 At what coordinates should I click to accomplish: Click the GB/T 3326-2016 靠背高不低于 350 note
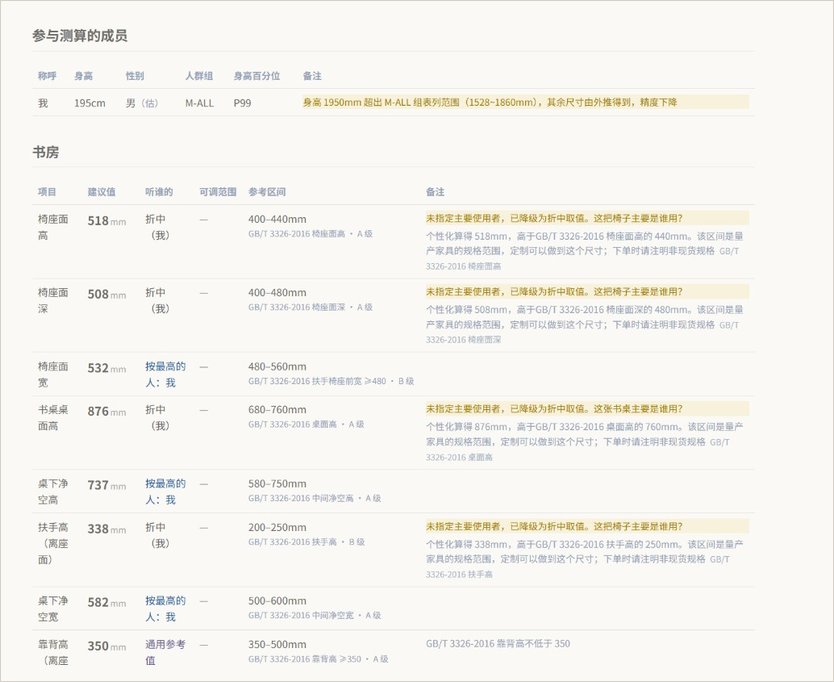(x=498, y=644)
